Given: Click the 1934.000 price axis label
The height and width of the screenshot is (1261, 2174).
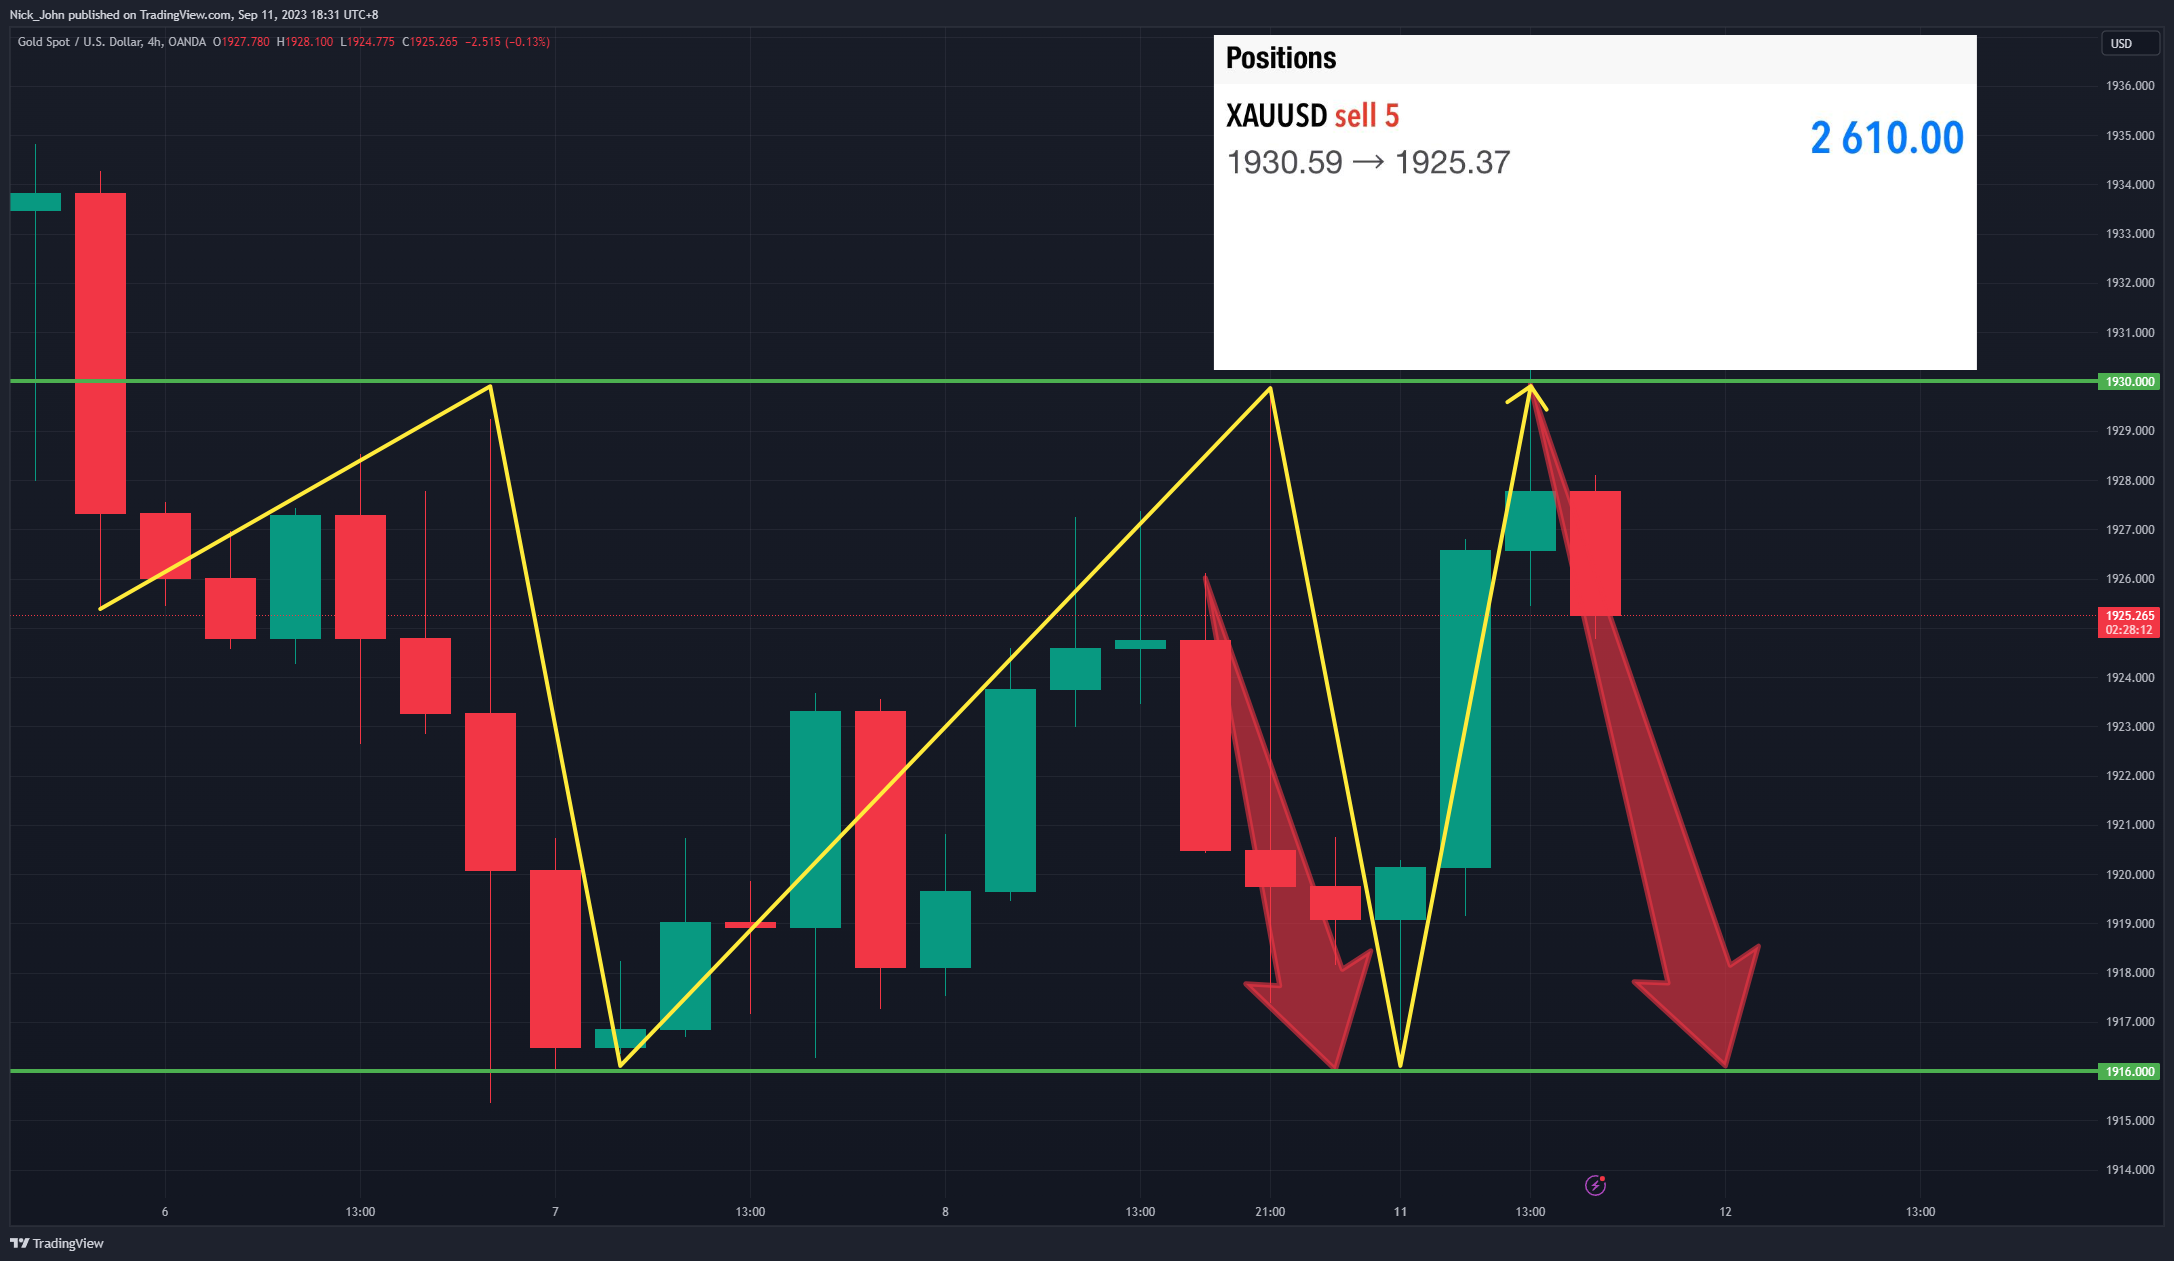Looking at the screenshot, I should (2130, 185).
